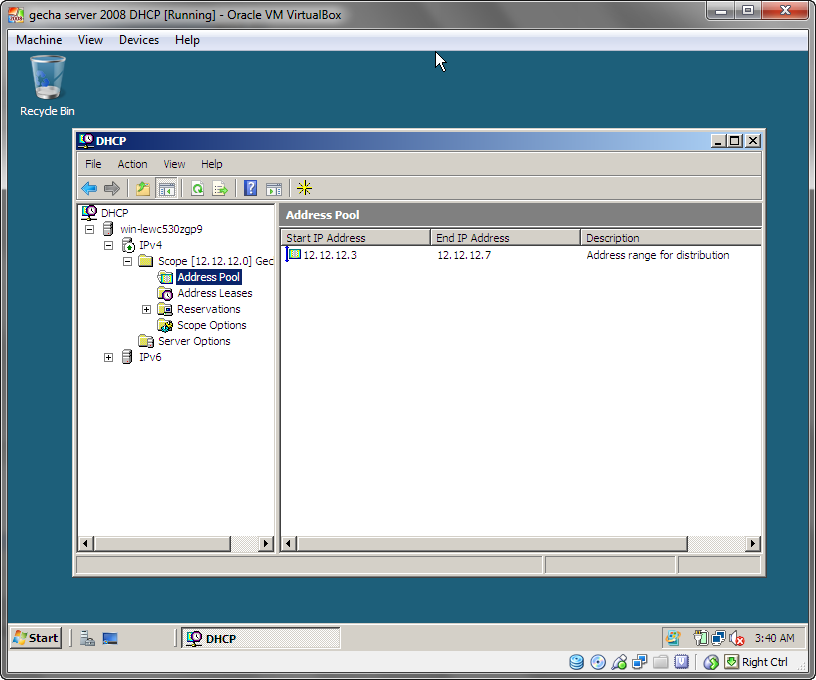The width and height of the screenshot is (816, 680).
Task: Click VirtualBox USB status icon
Action: tap(619, 662)
